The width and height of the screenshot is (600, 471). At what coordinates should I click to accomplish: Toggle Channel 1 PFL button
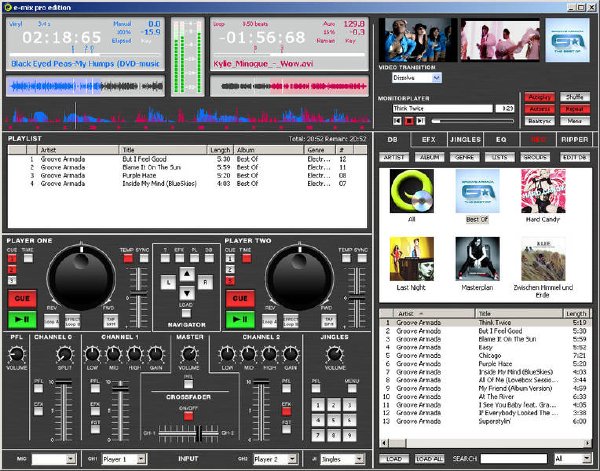point(95,388)
